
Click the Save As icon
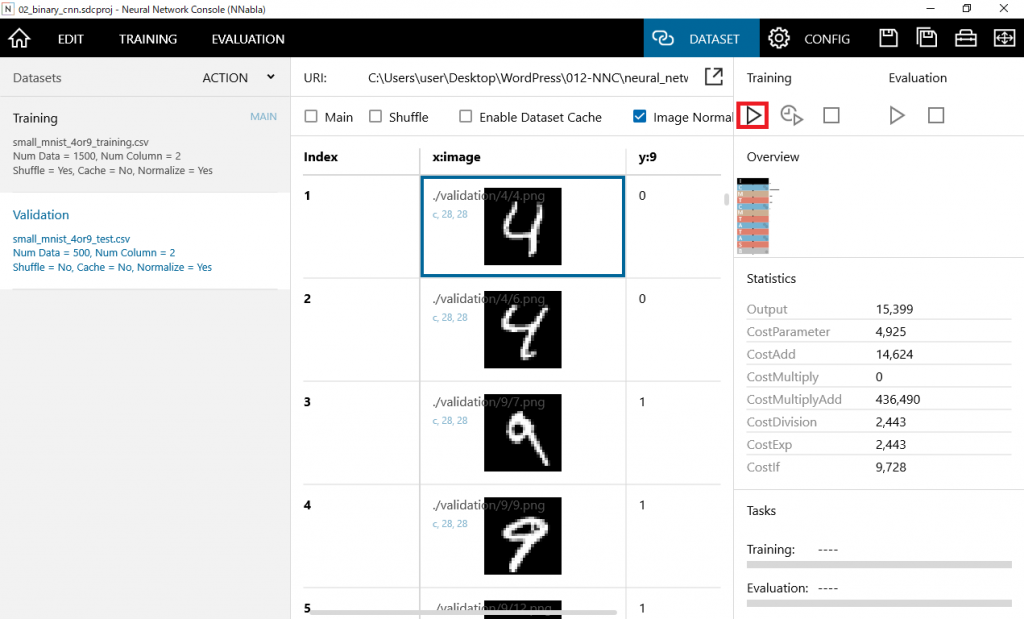(x=927, y=39)
